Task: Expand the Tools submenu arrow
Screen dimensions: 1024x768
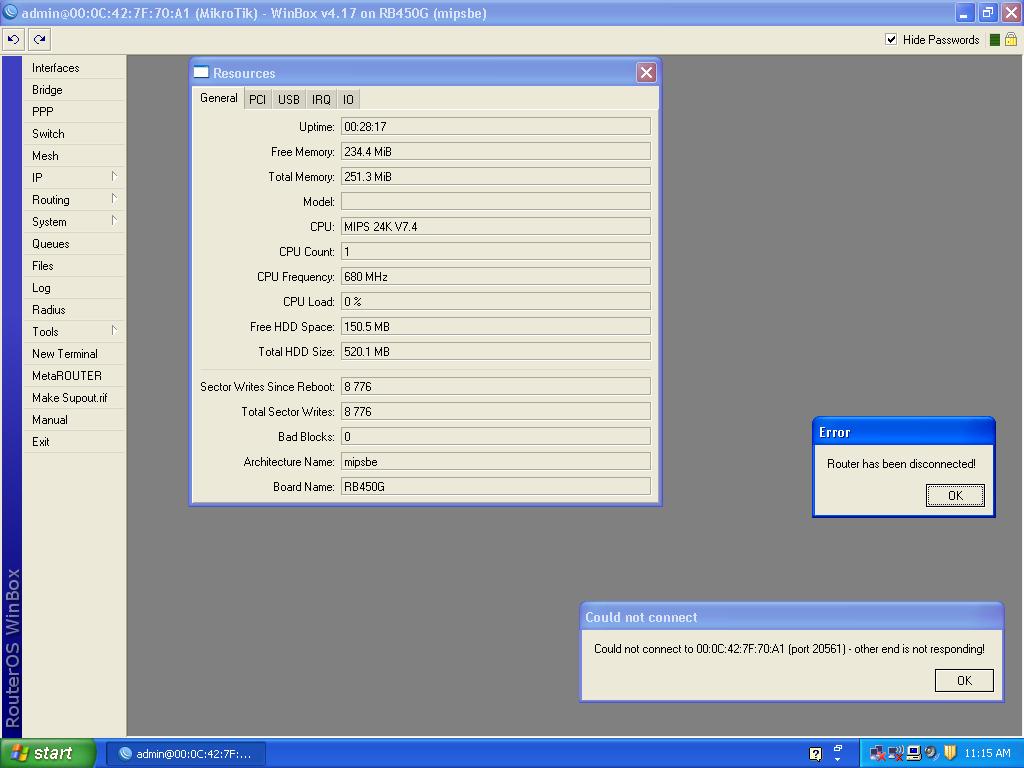Action: (x=114, y=330)
